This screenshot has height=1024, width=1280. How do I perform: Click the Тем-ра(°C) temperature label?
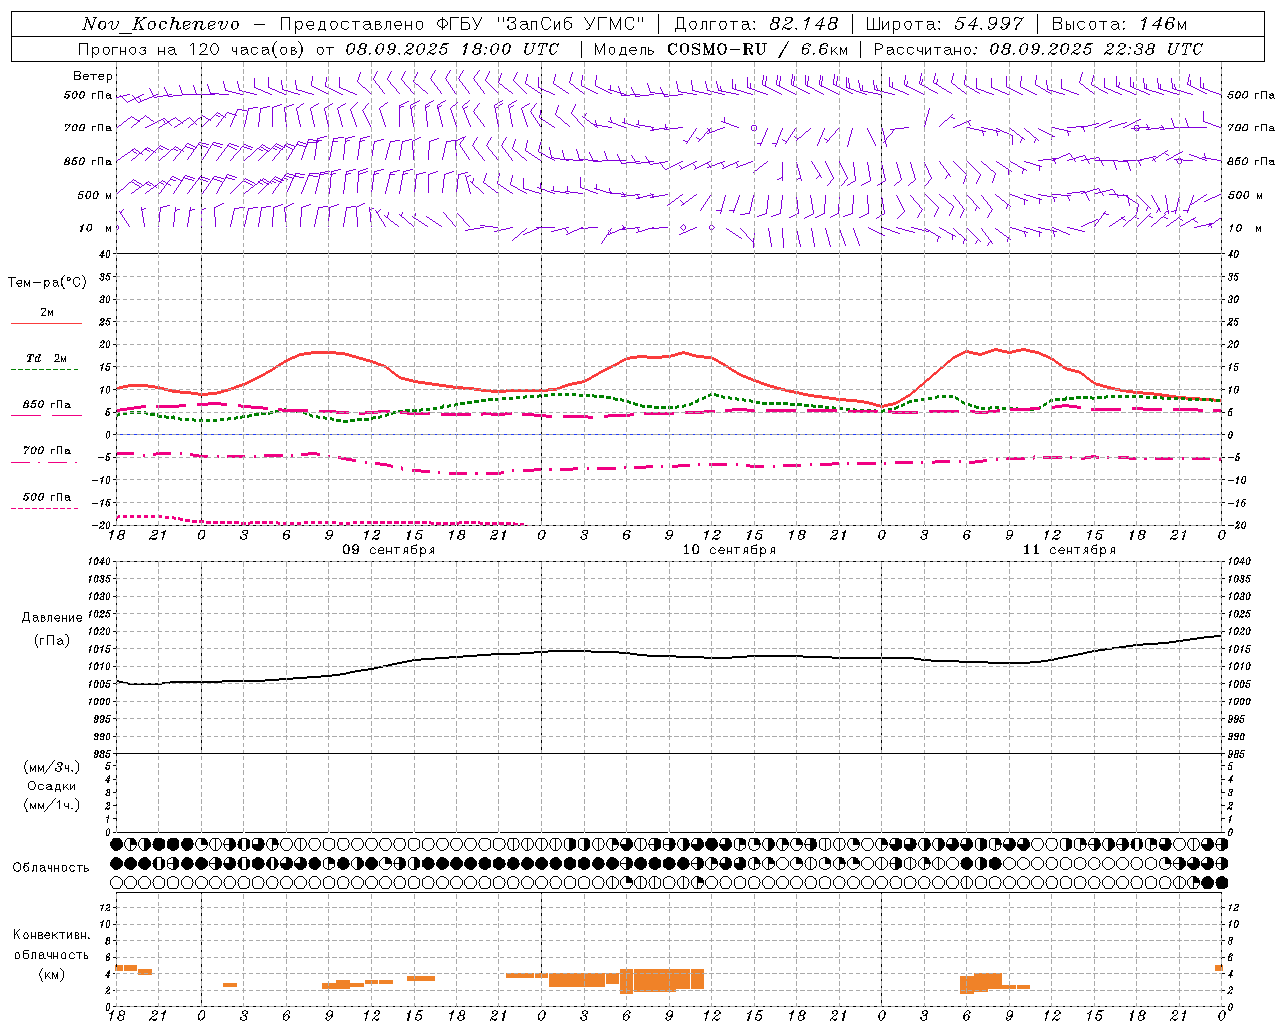pyautogui.click(x=47, y=283)
